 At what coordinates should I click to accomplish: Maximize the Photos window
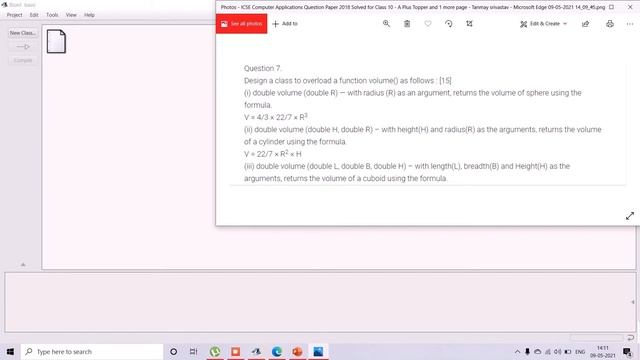click(x=611, y=7)
